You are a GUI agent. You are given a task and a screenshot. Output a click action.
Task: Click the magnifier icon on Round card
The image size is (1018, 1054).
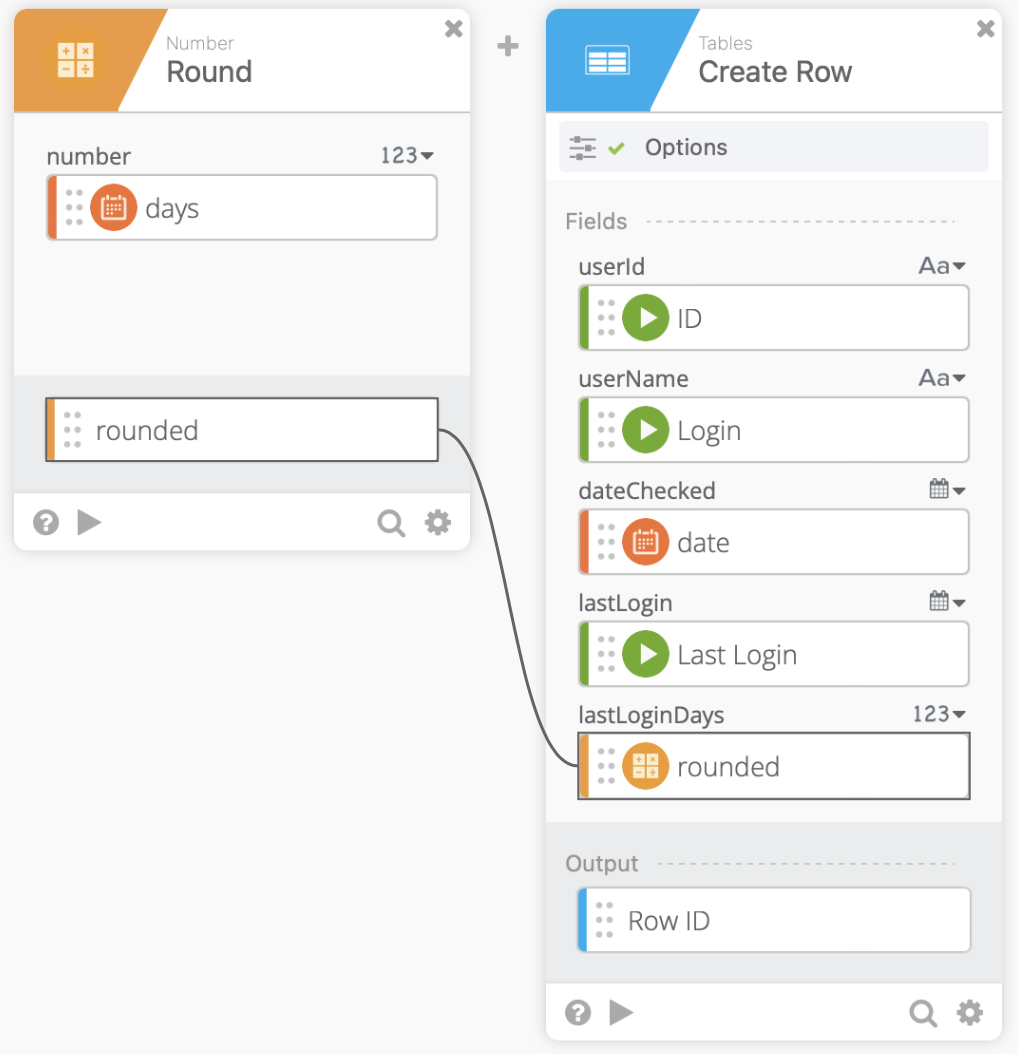[x=391, y=522]
